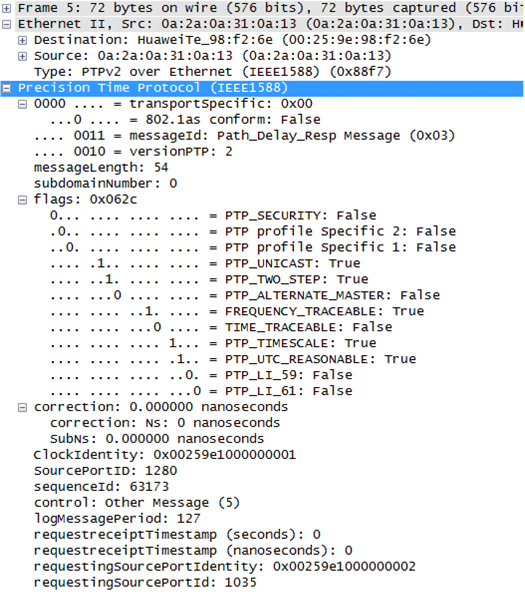Expand the Frame 5 details row
Viewport: 525px width, 597px height.
click(x=6, y=8)
